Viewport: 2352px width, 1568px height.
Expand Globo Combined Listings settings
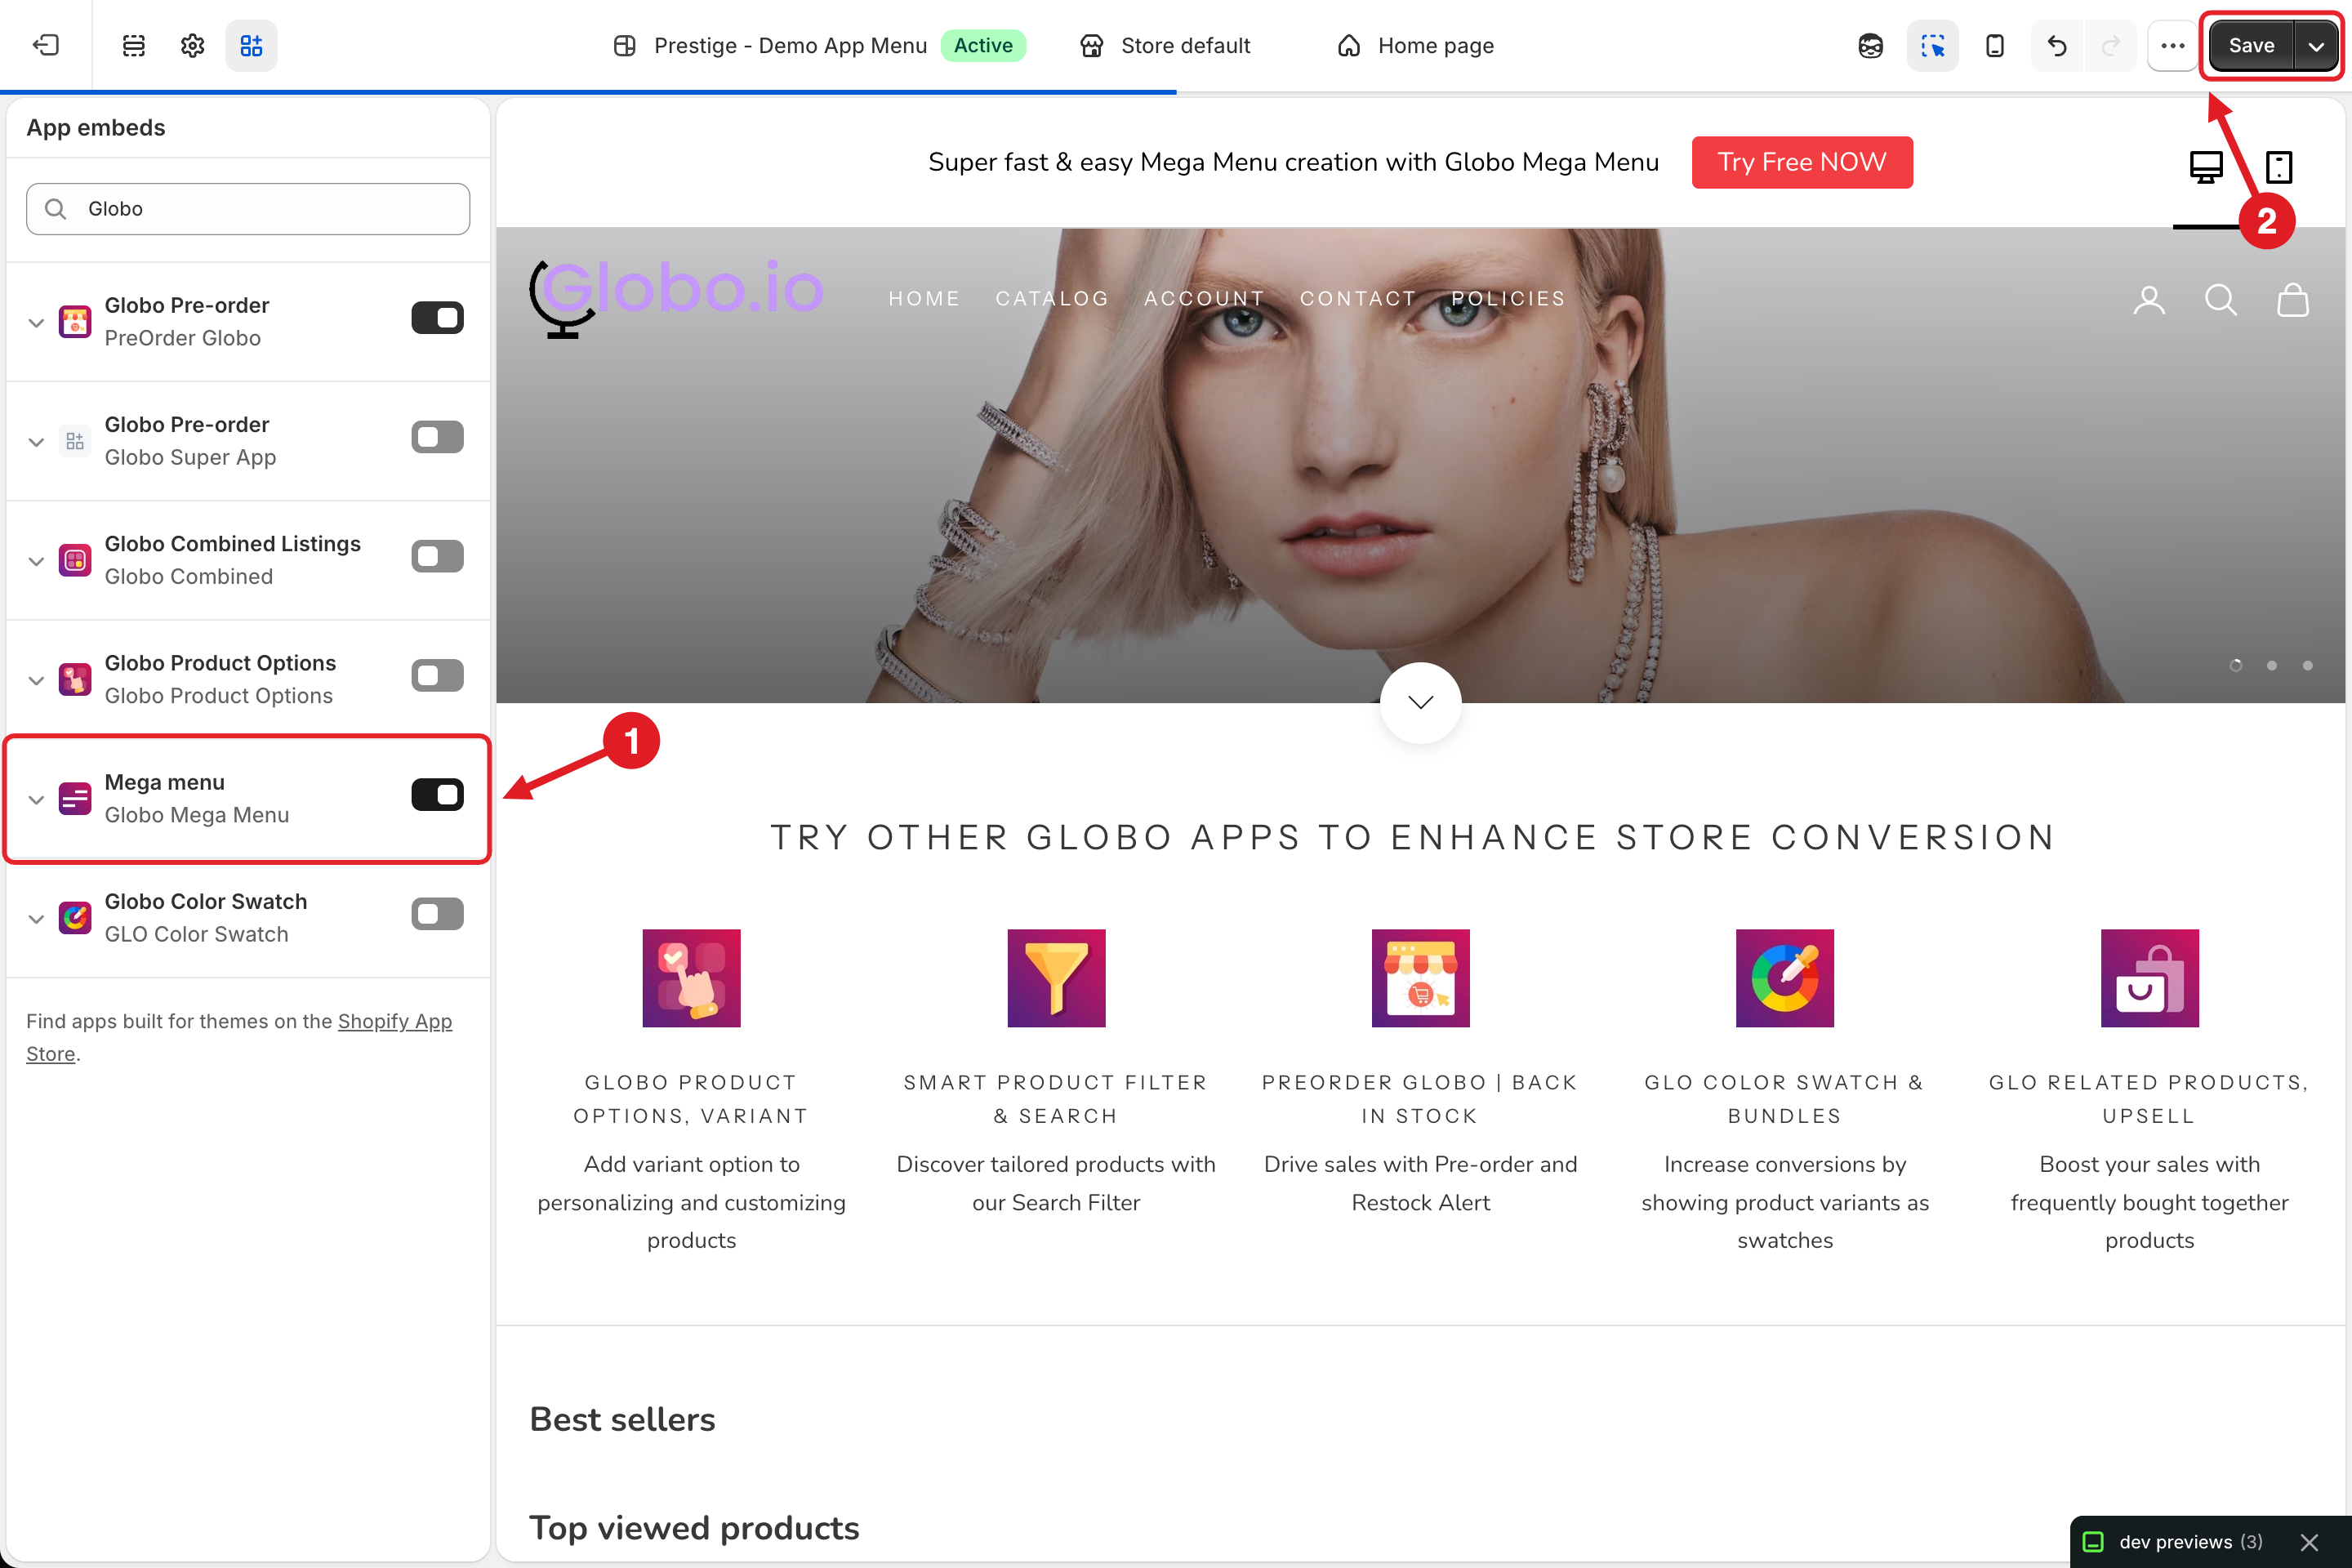click(36, 560)
